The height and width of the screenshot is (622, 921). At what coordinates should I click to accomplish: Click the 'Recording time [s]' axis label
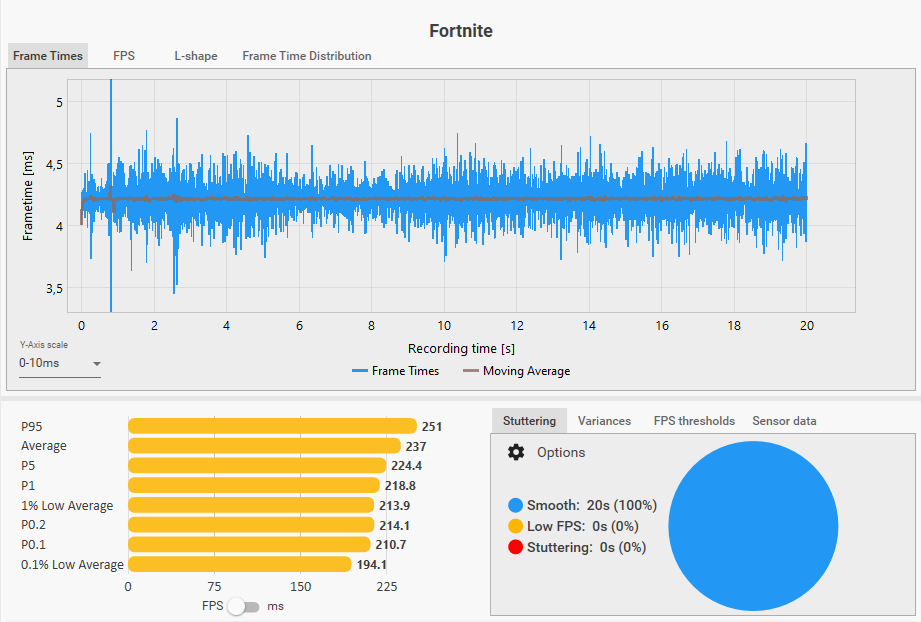461,348
